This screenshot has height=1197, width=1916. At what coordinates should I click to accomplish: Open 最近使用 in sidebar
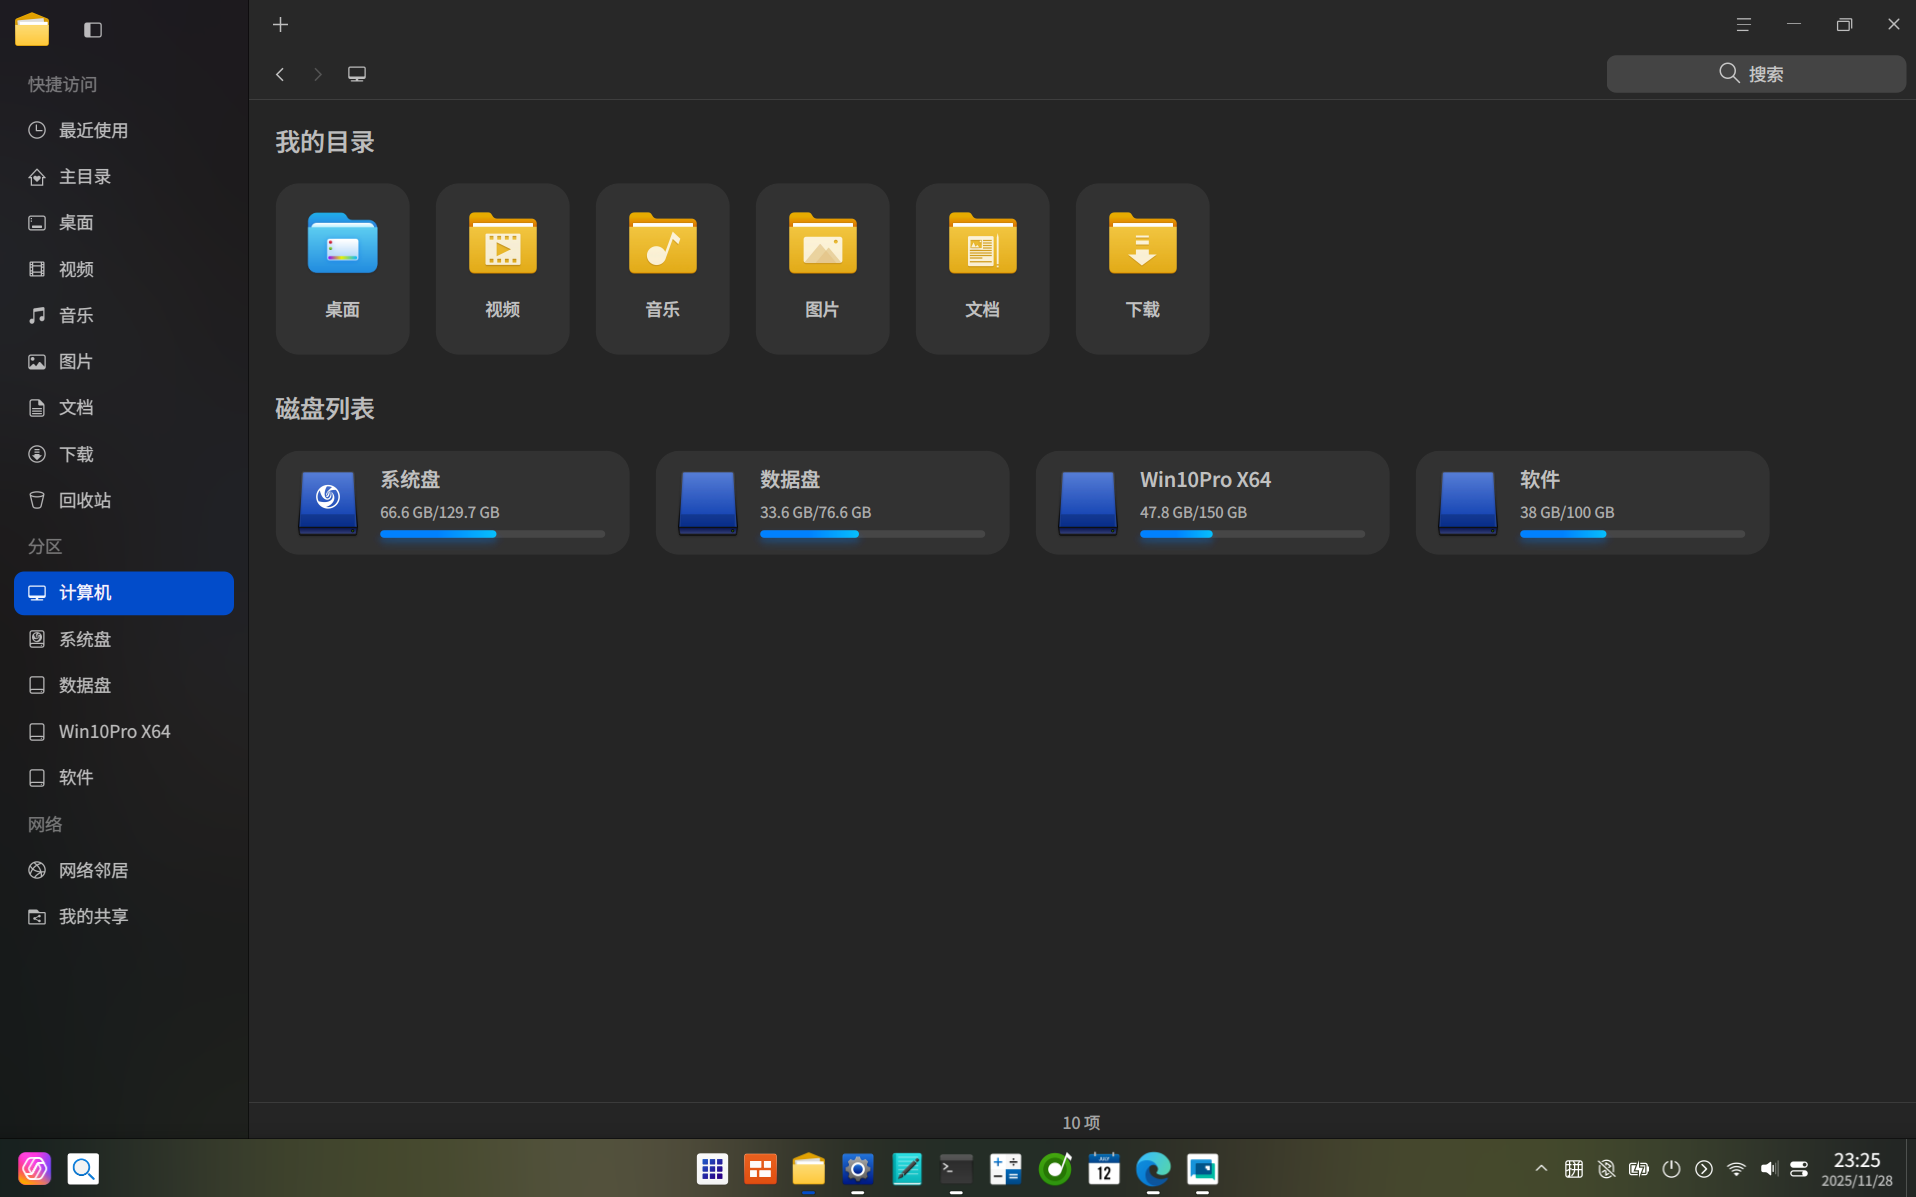click(x=124, y=130)
